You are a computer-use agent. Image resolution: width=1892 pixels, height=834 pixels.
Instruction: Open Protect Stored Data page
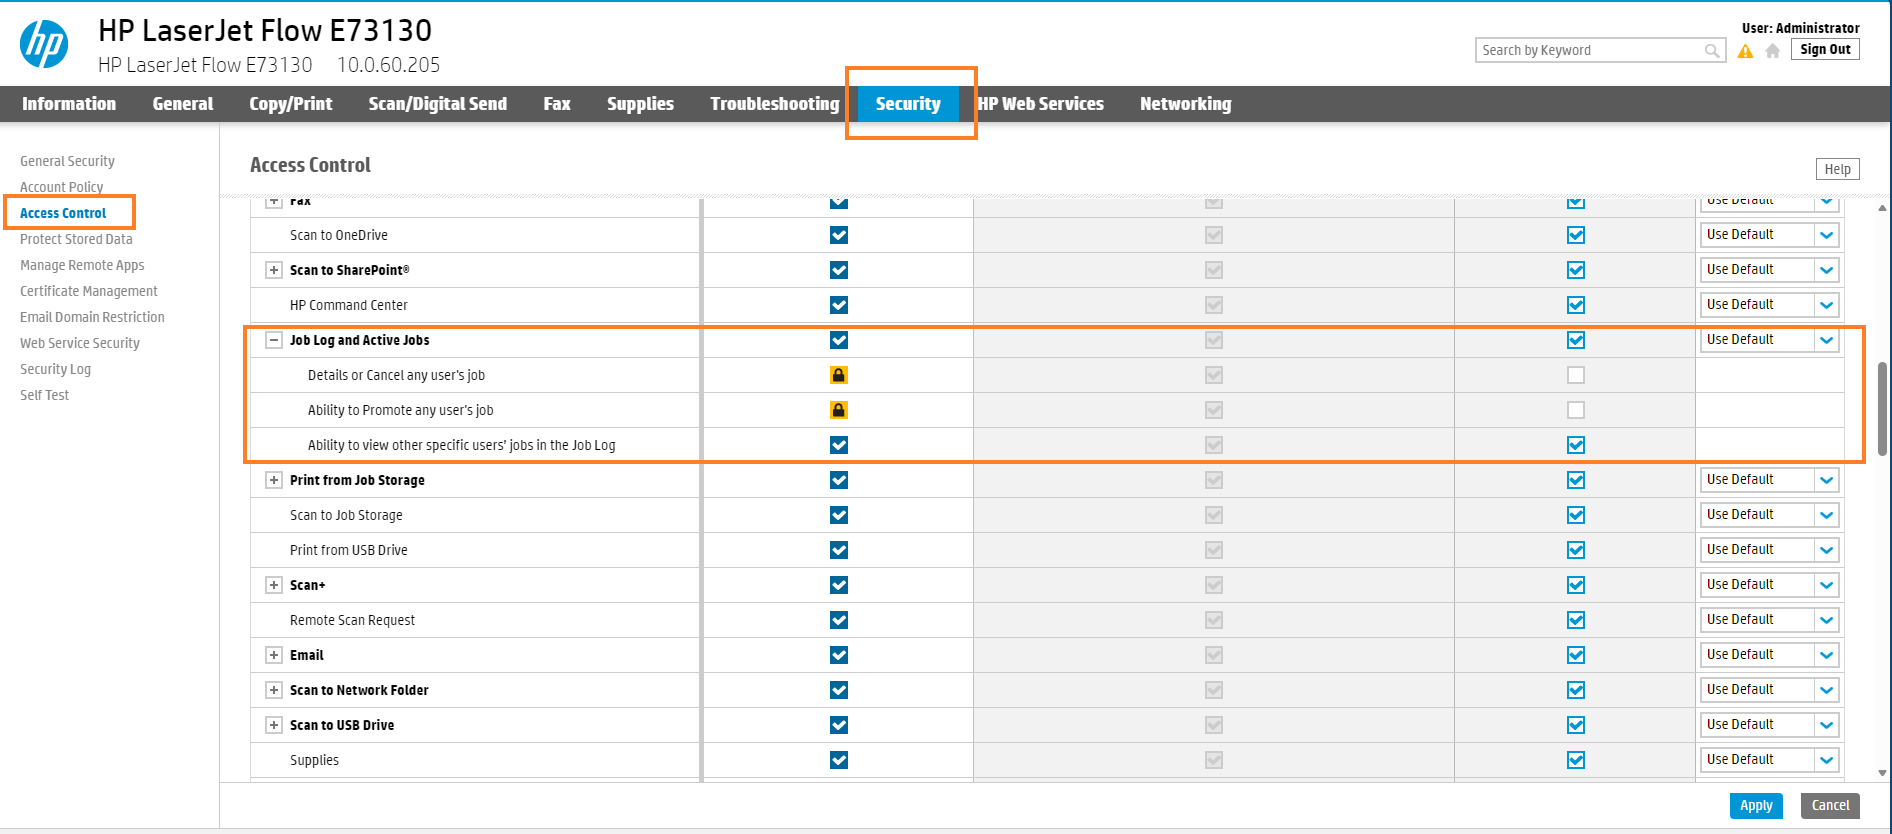(x=76, y=239)
